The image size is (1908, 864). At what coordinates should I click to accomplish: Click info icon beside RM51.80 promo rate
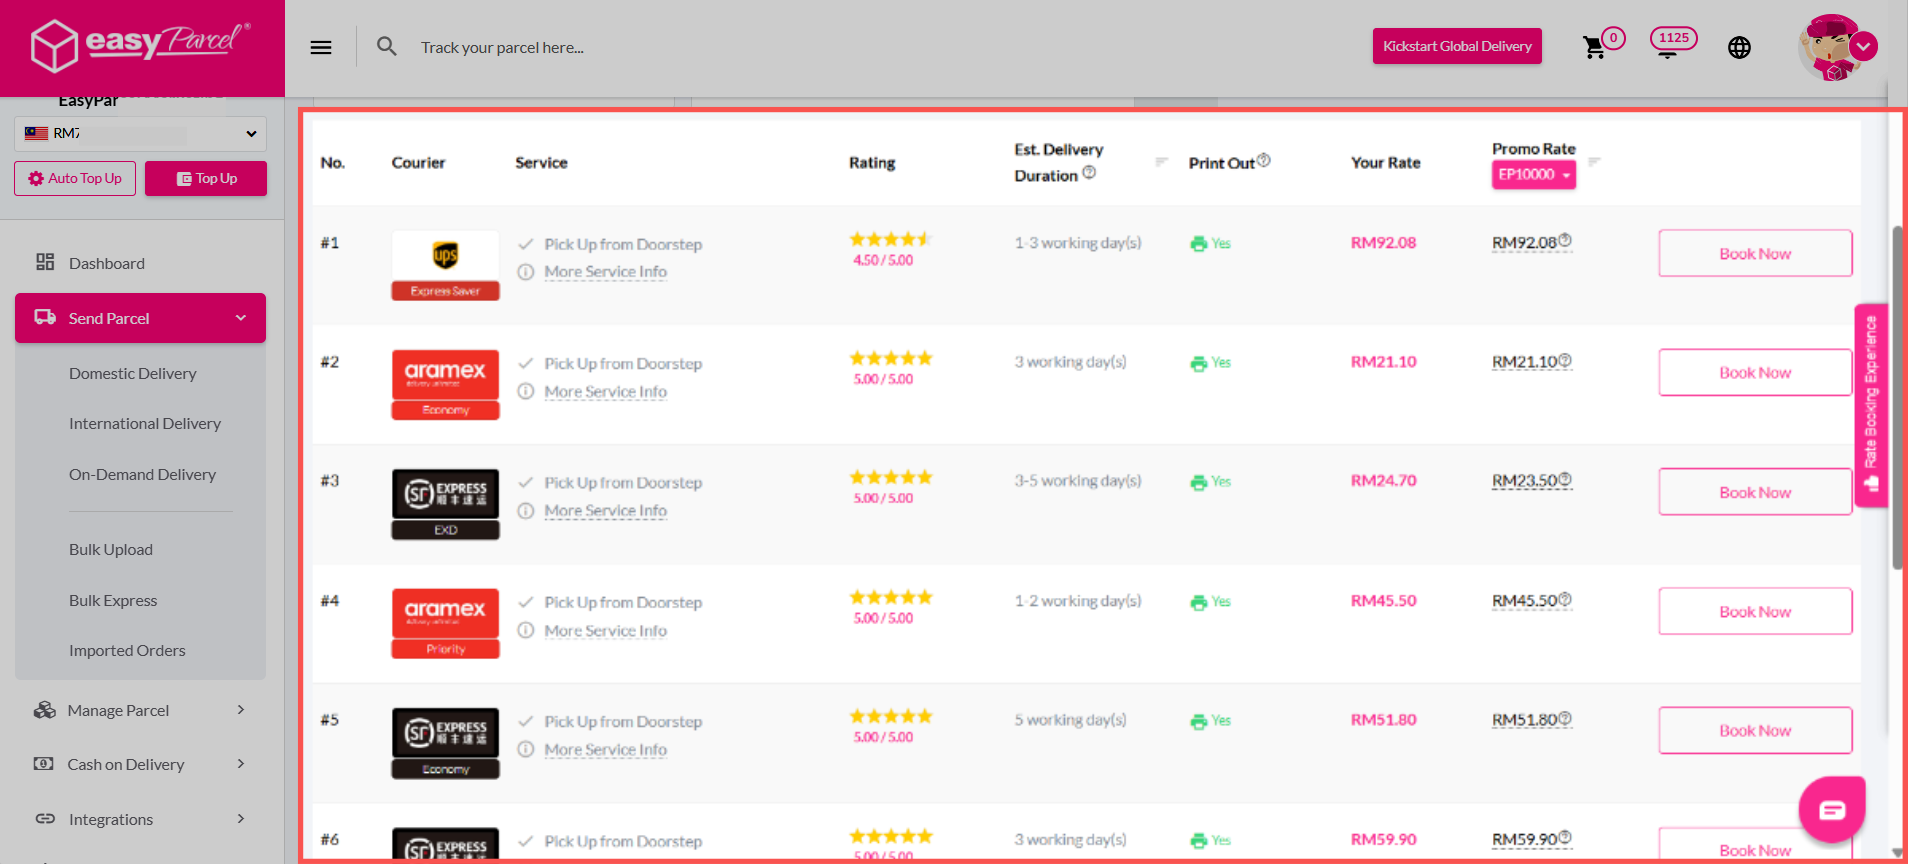(1565, 718)
